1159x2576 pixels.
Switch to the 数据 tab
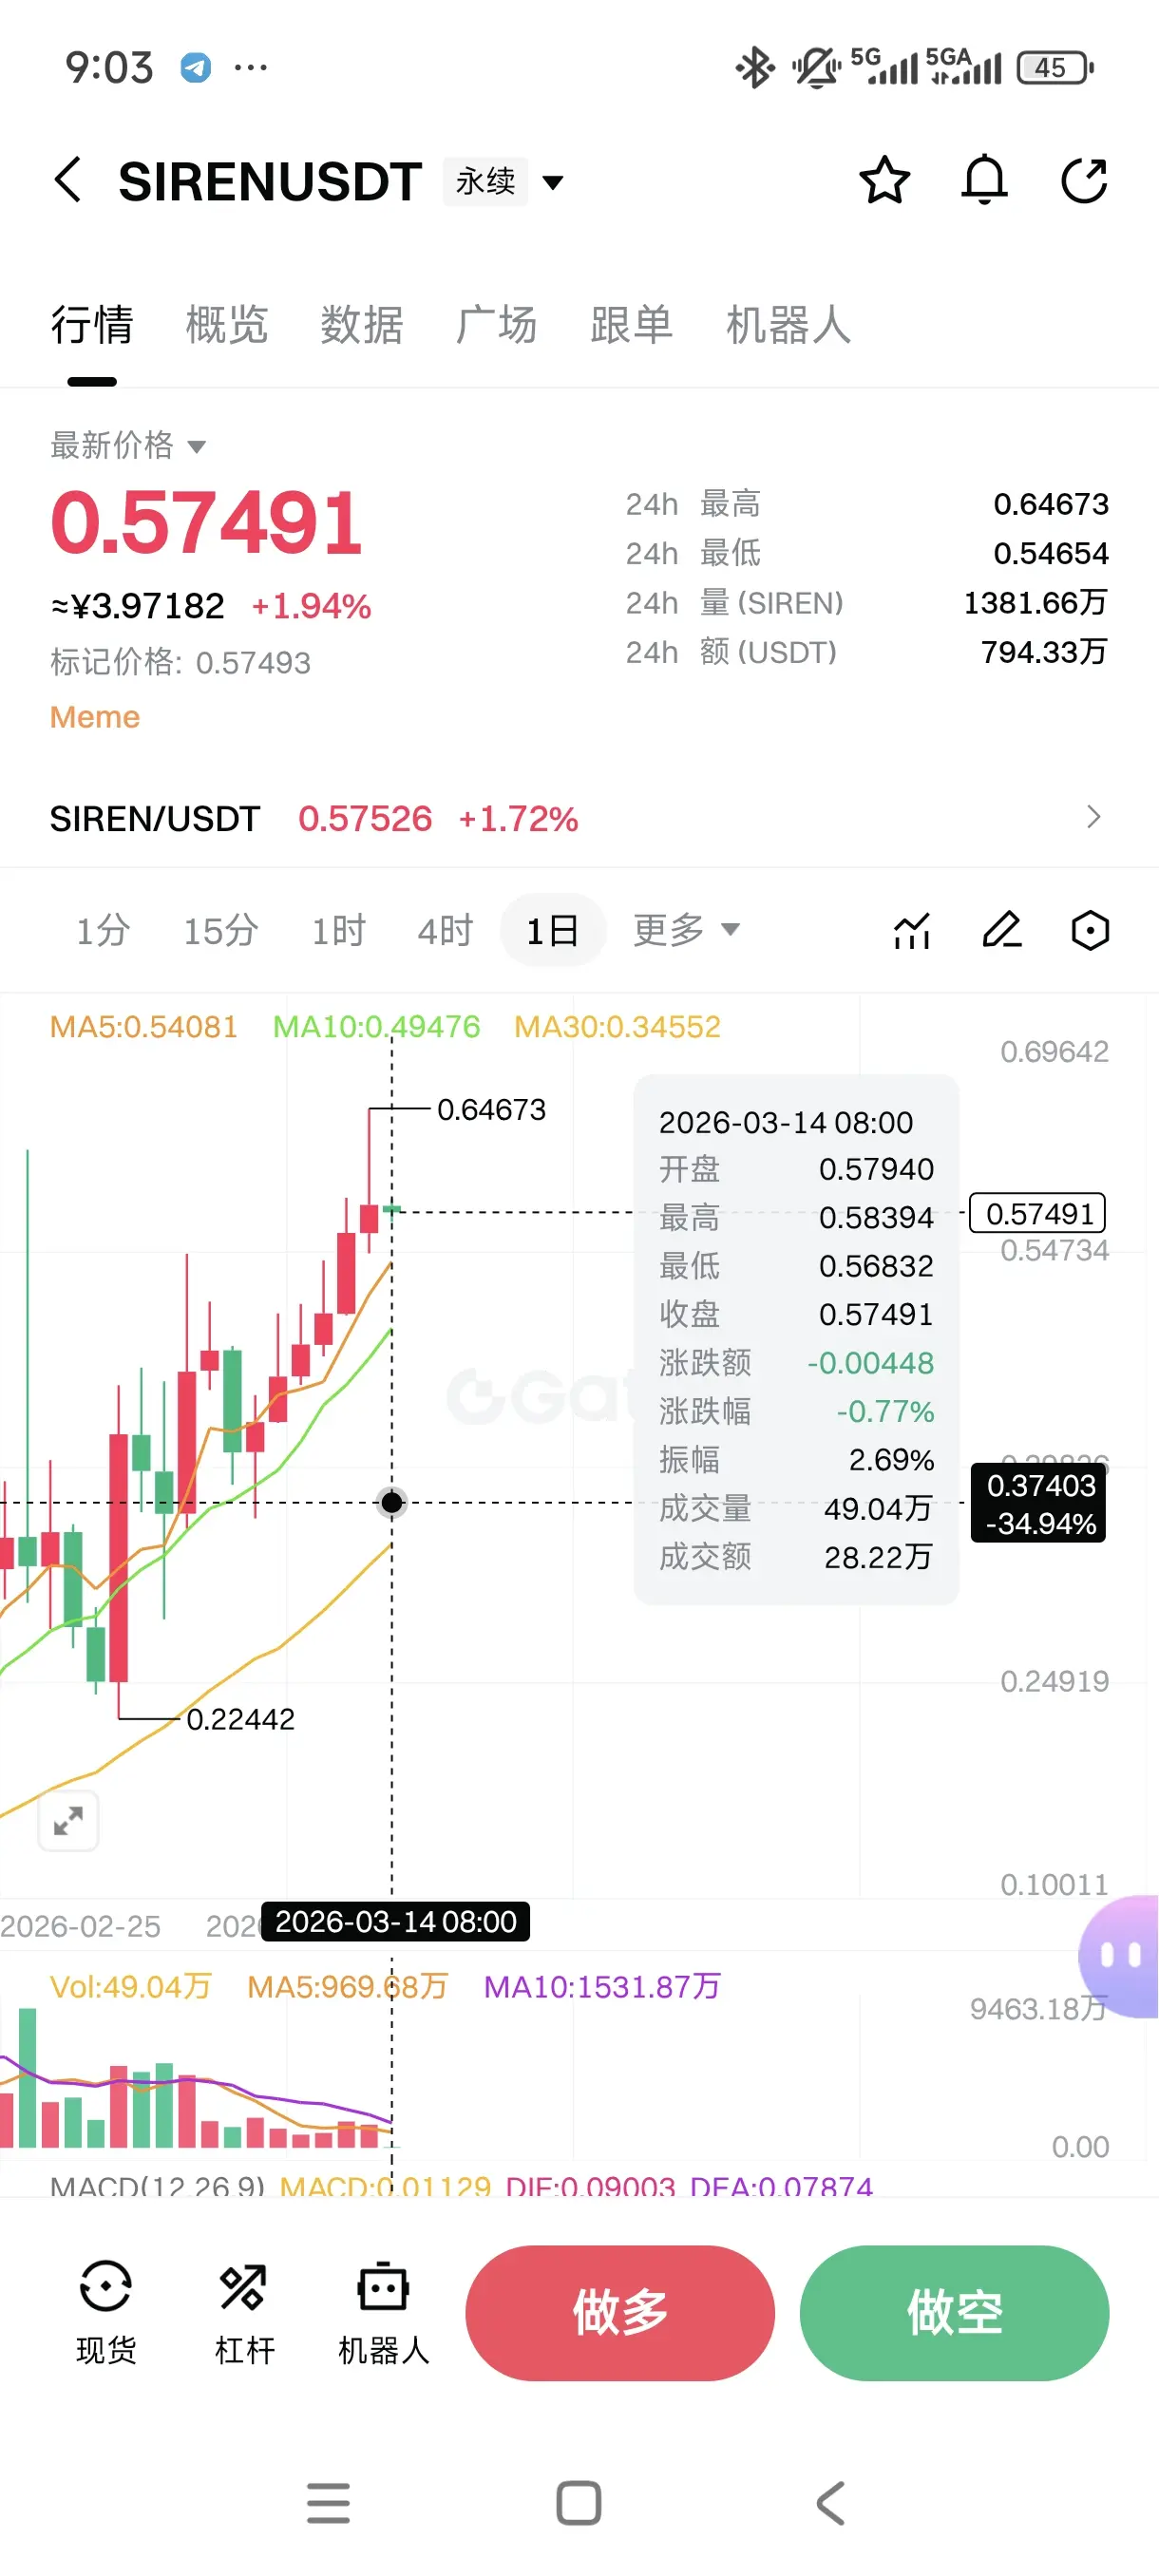pos(362,325)
